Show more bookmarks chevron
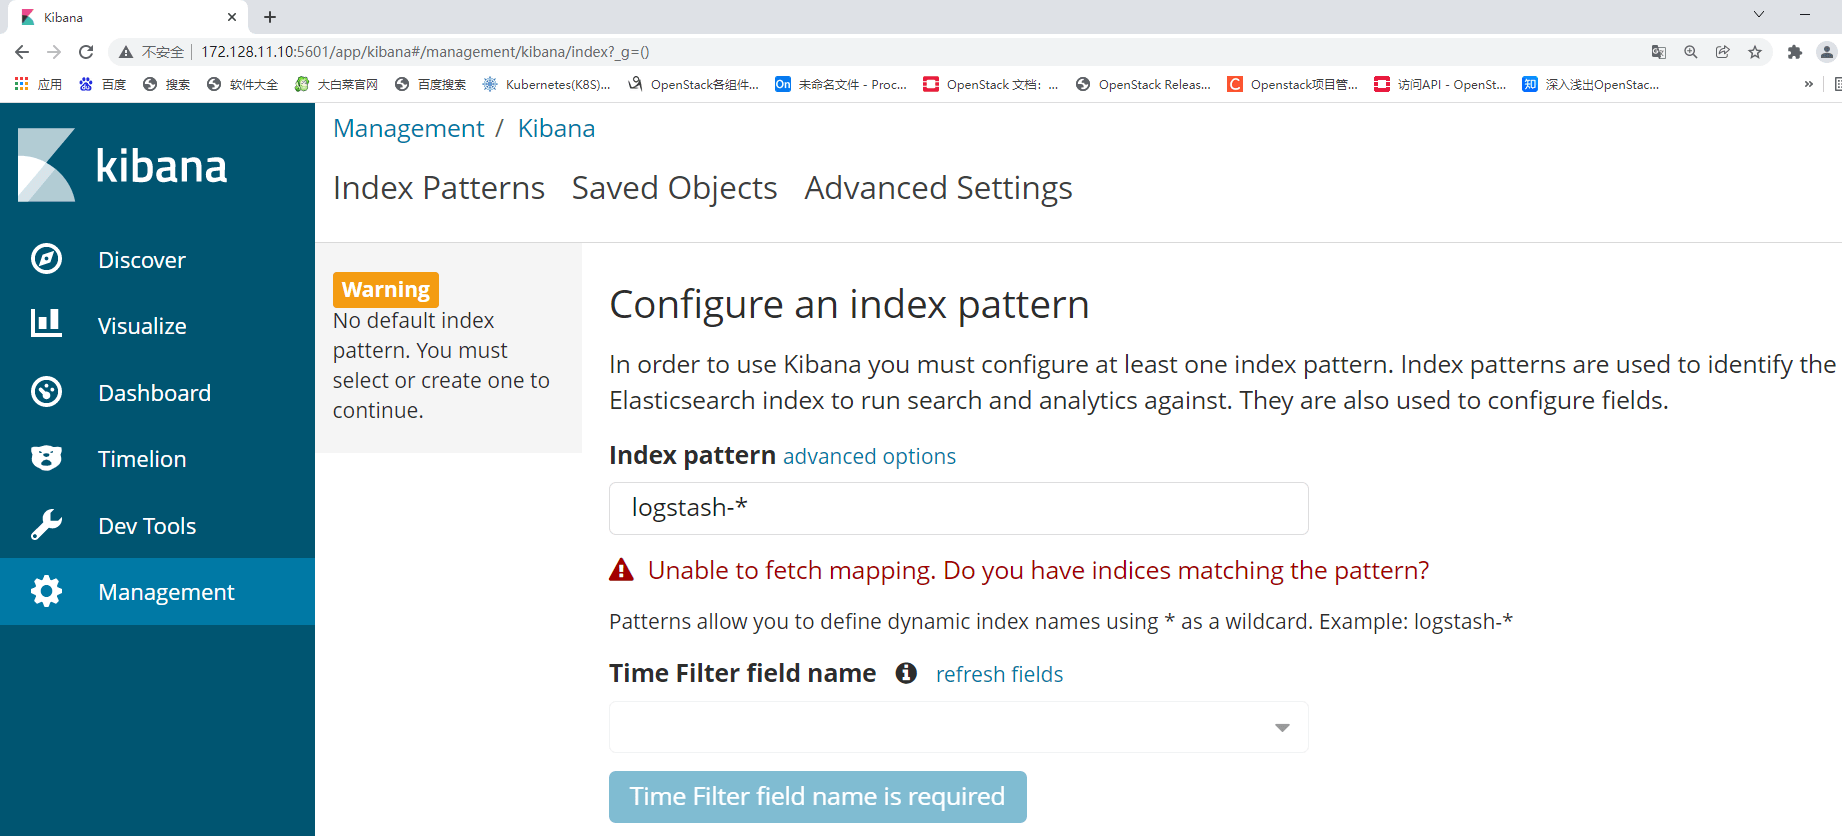 [1808, 84]
